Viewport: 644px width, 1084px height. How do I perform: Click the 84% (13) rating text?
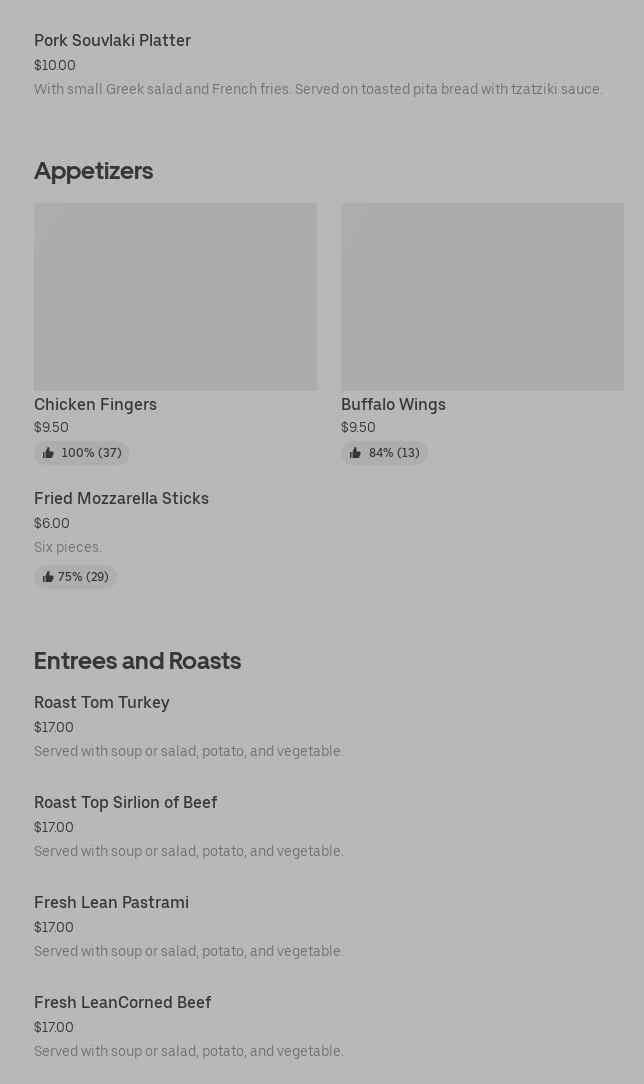point(394,453)
